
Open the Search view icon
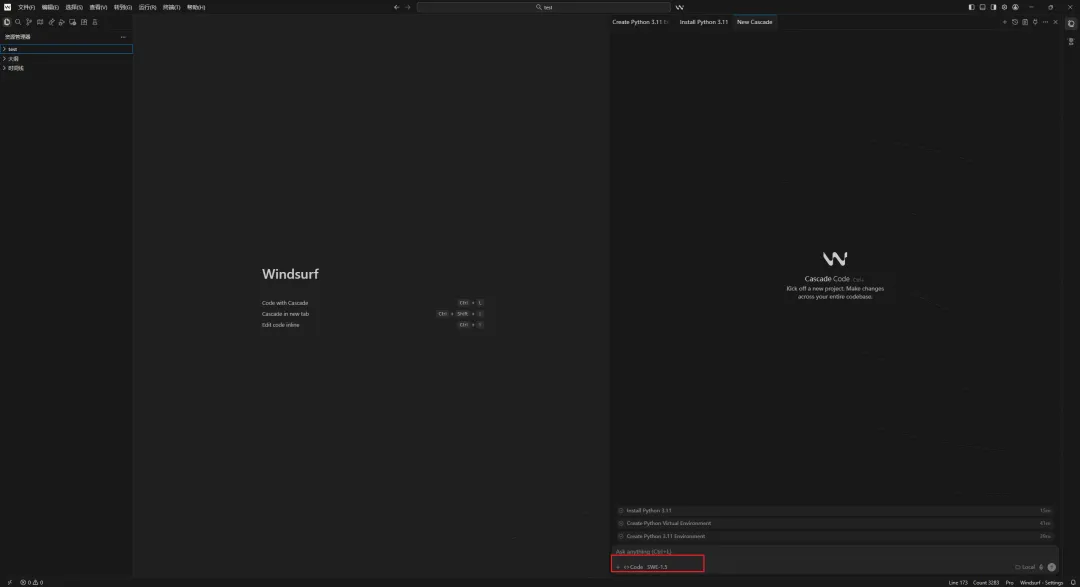tap(18, 22)
